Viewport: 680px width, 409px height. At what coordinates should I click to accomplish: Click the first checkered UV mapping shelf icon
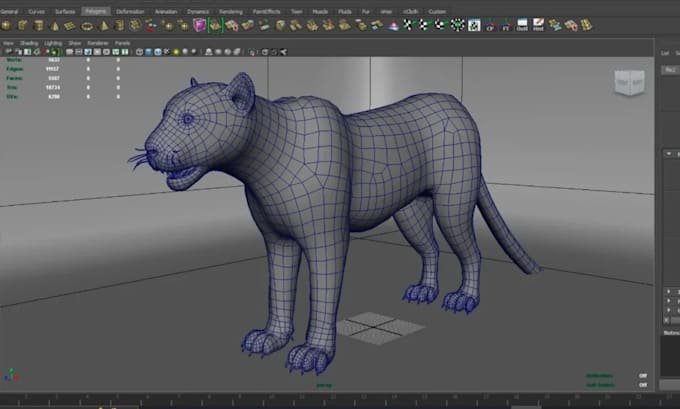(409, 25)
